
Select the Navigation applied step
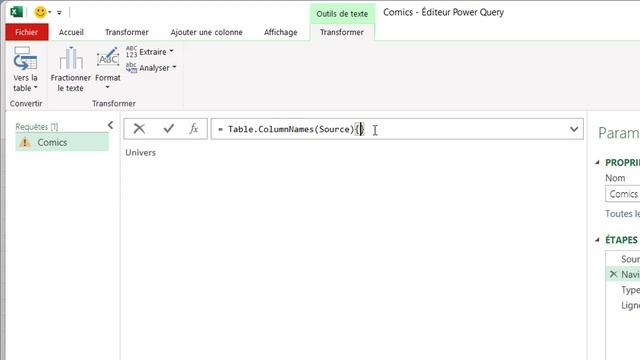point(630,275)
